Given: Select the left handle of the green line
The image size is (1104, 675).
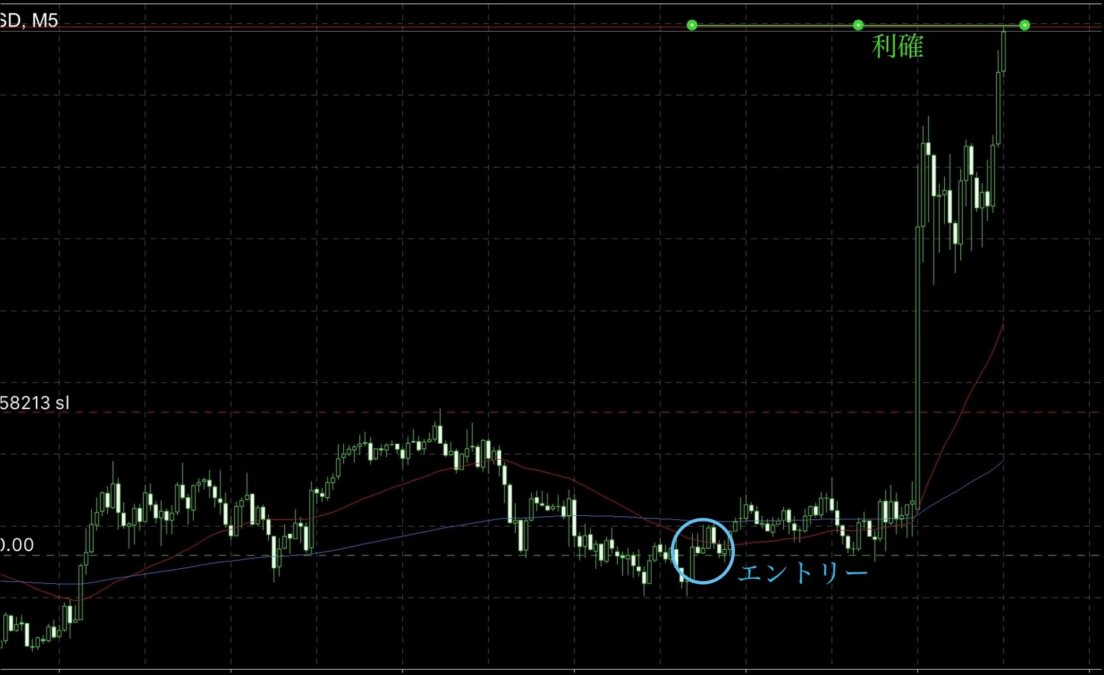Looking at the screenshot, I should click(x=692, y=25).
